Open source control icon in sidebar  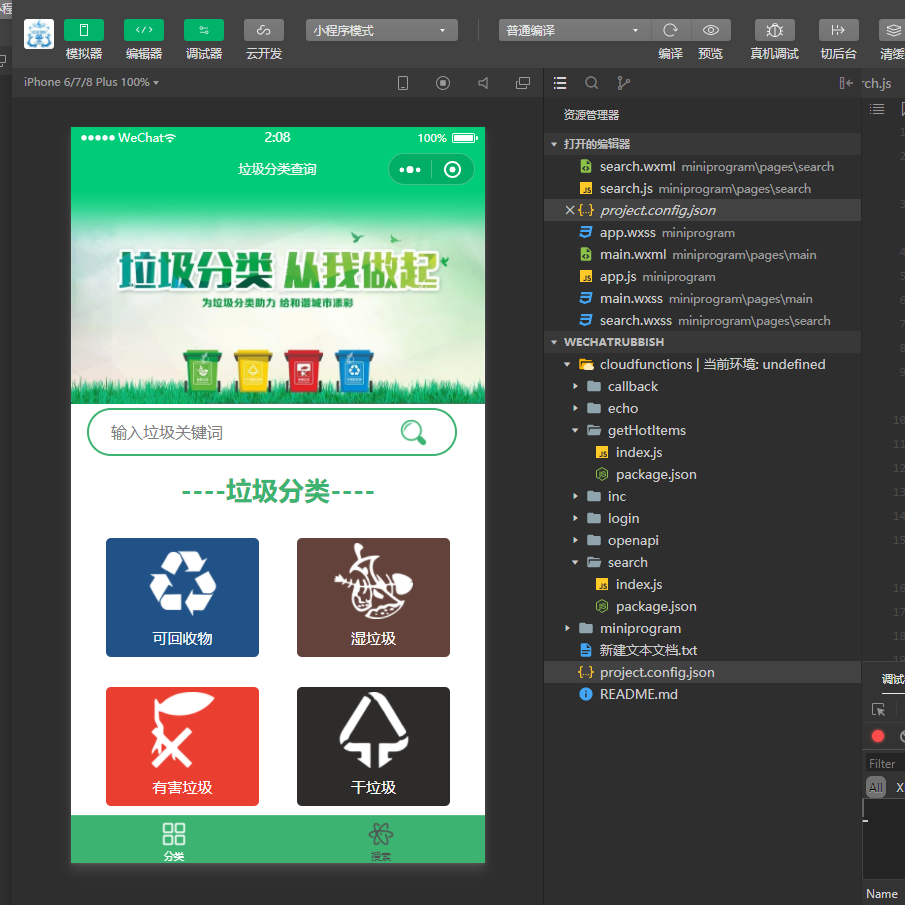tap(624, 83)
